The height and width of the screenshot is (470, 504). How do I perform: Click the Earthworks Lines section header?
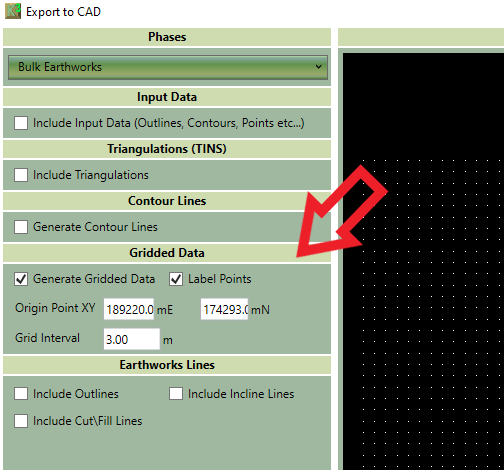(167, 365)
